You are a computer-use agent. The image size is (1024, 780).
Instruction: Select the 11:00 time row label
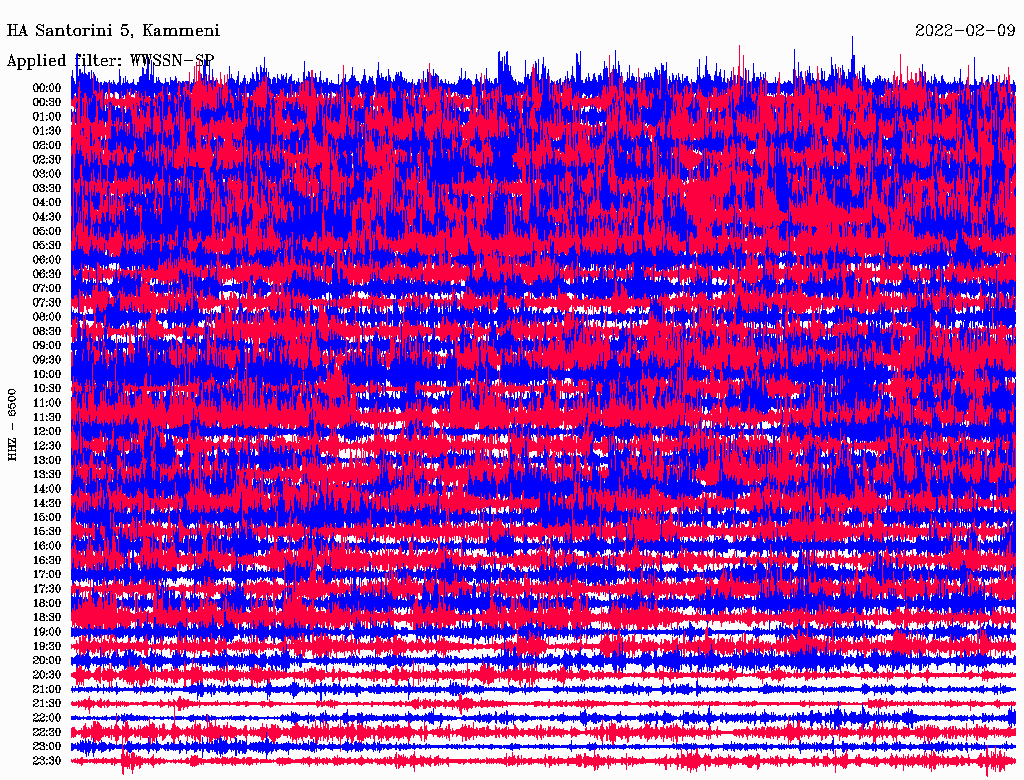pos(47,403)
